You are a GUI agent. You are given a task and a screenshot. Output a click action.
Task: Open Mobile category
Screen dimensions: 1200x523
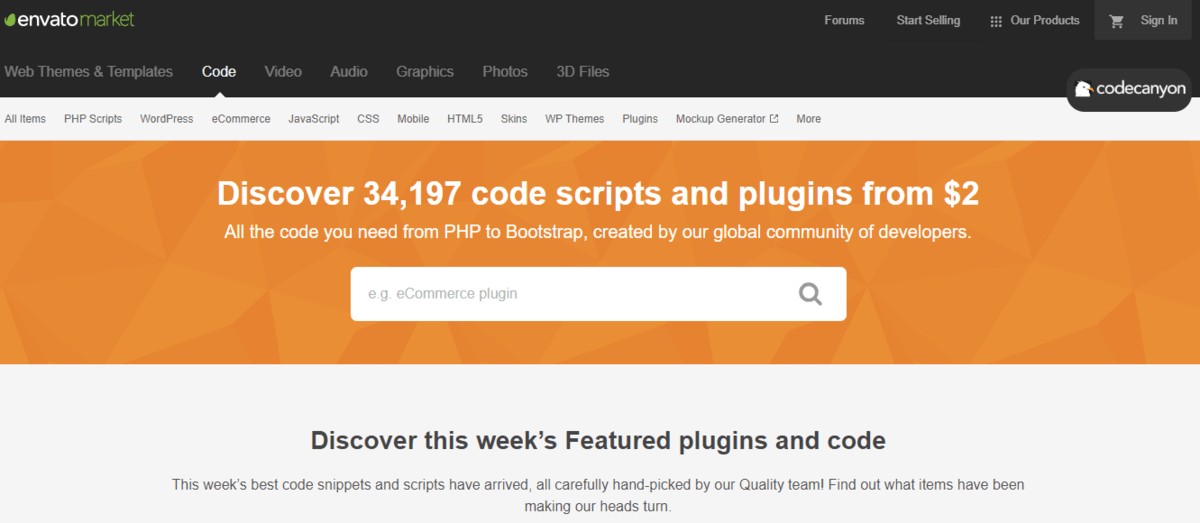click(413, 118)
